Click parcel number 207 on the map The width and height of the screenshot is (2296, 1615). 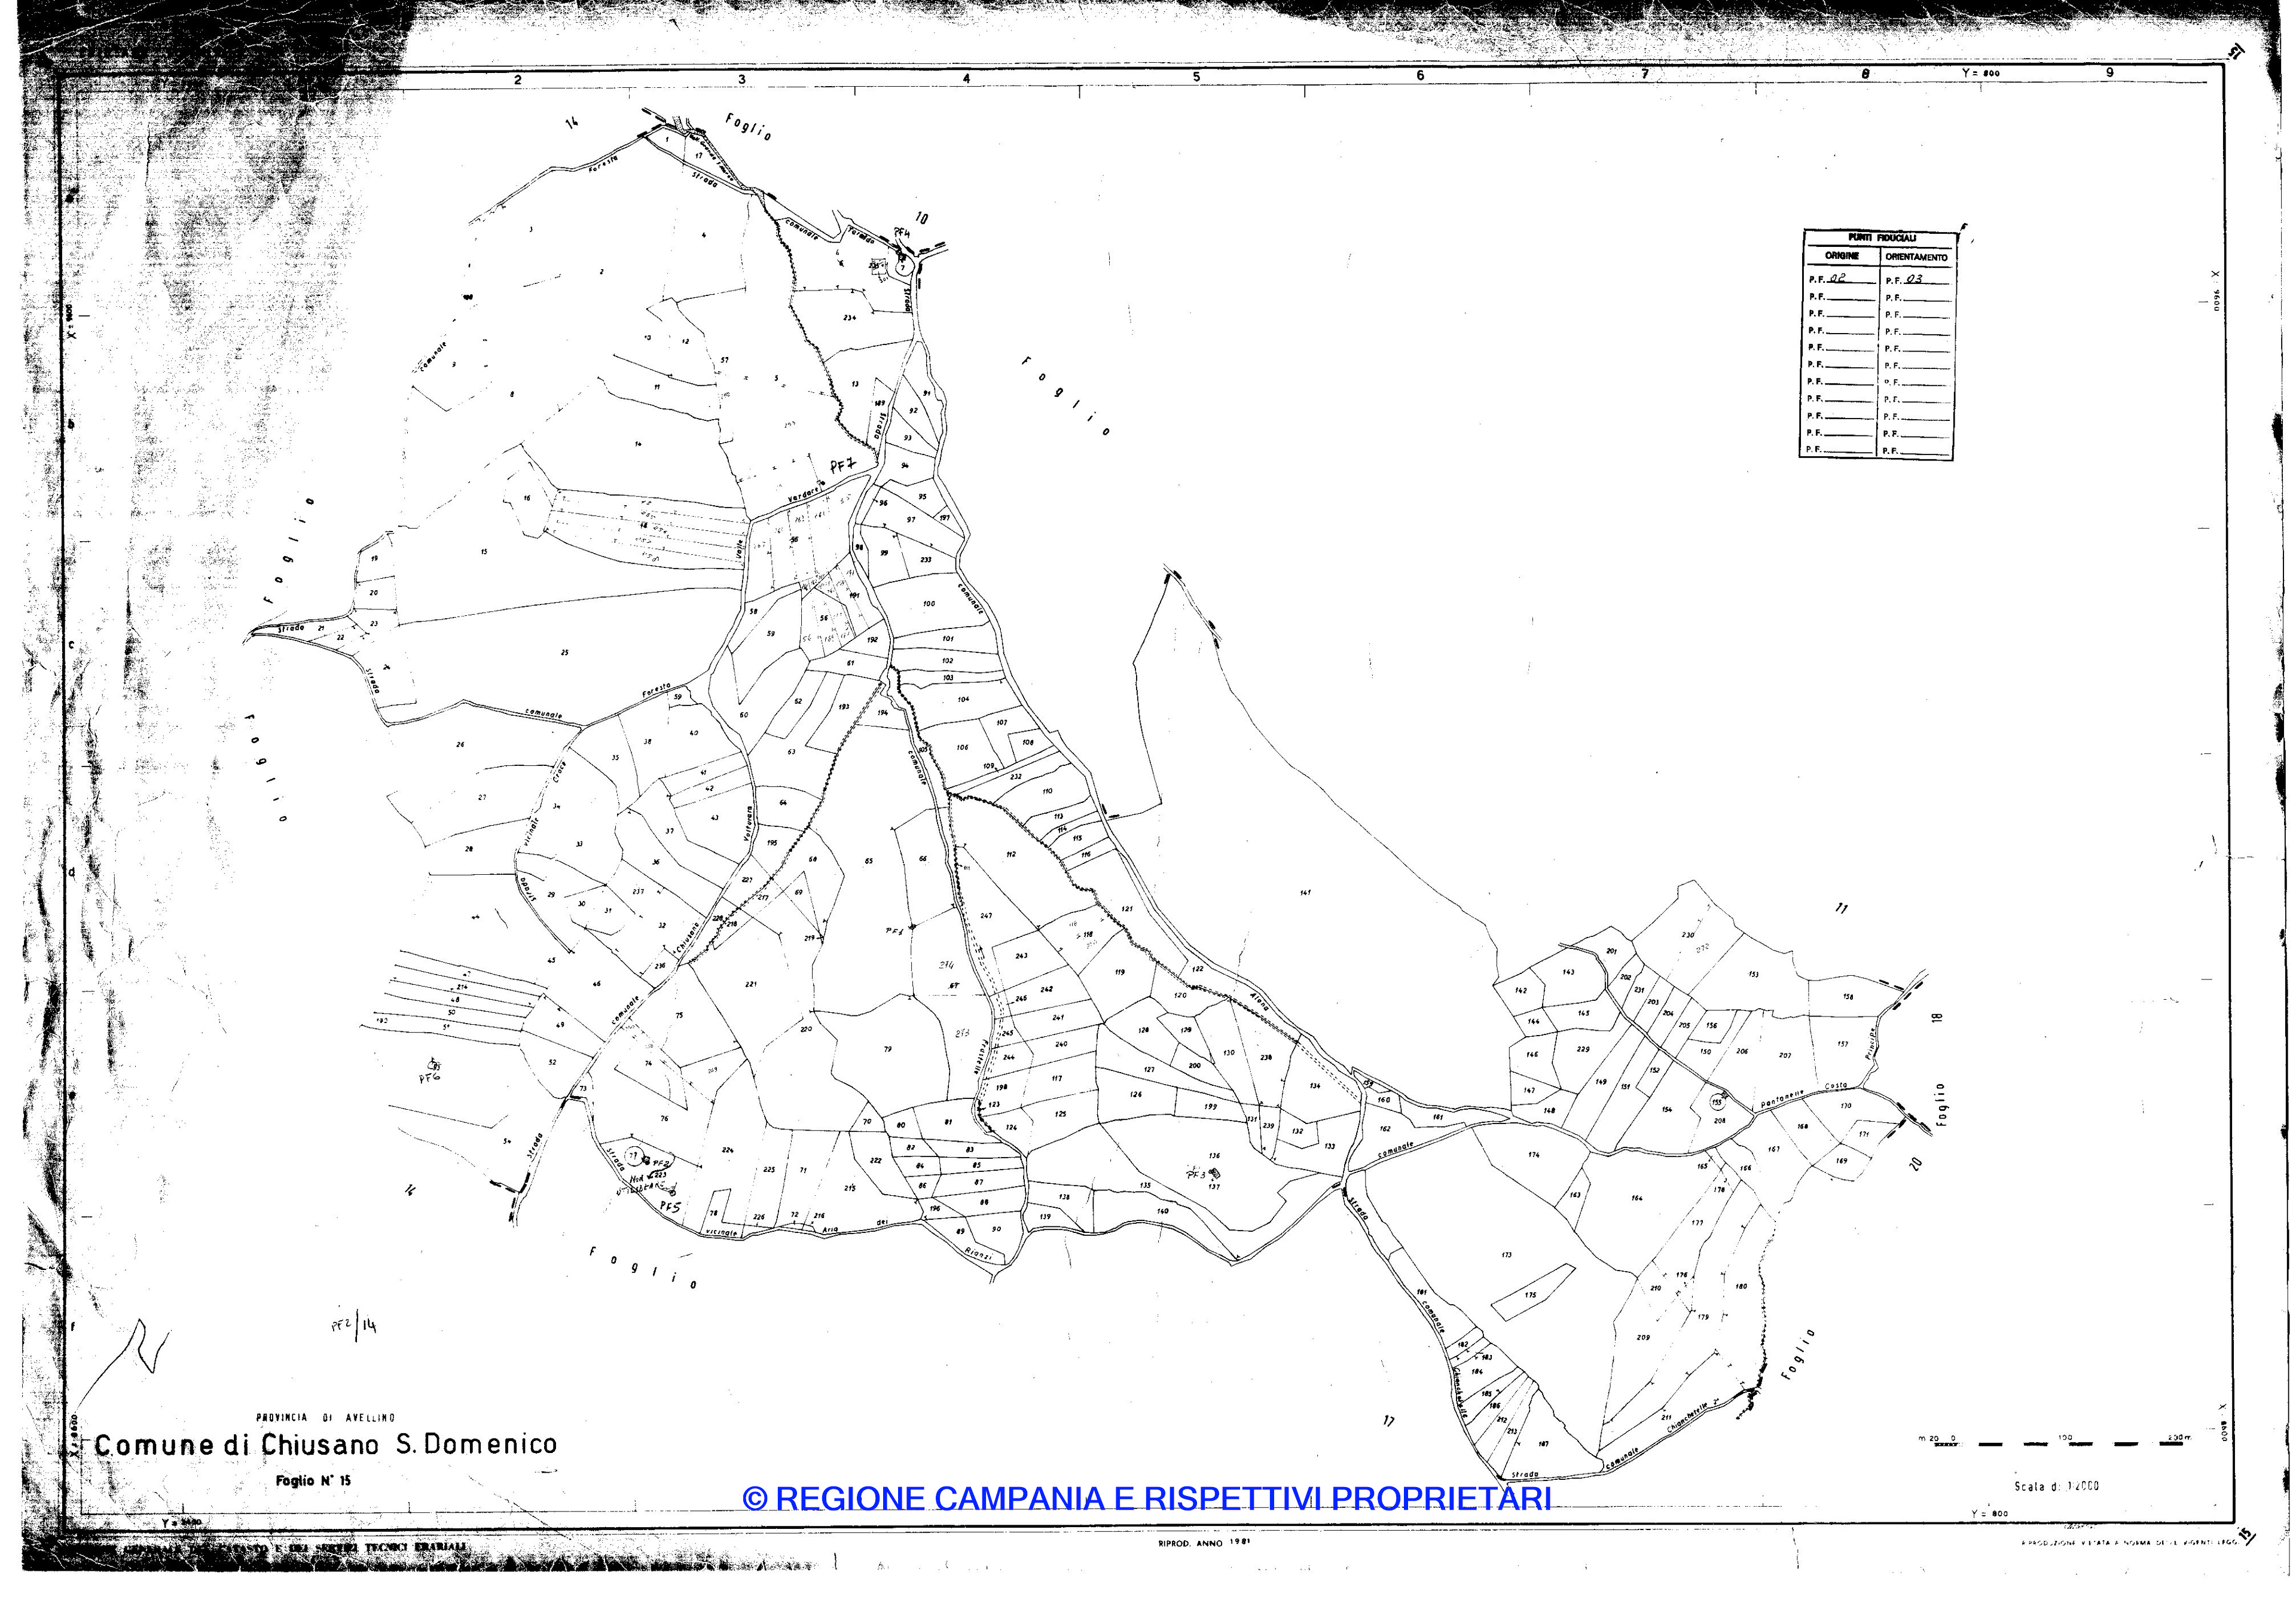(x=1785, y=1055)
